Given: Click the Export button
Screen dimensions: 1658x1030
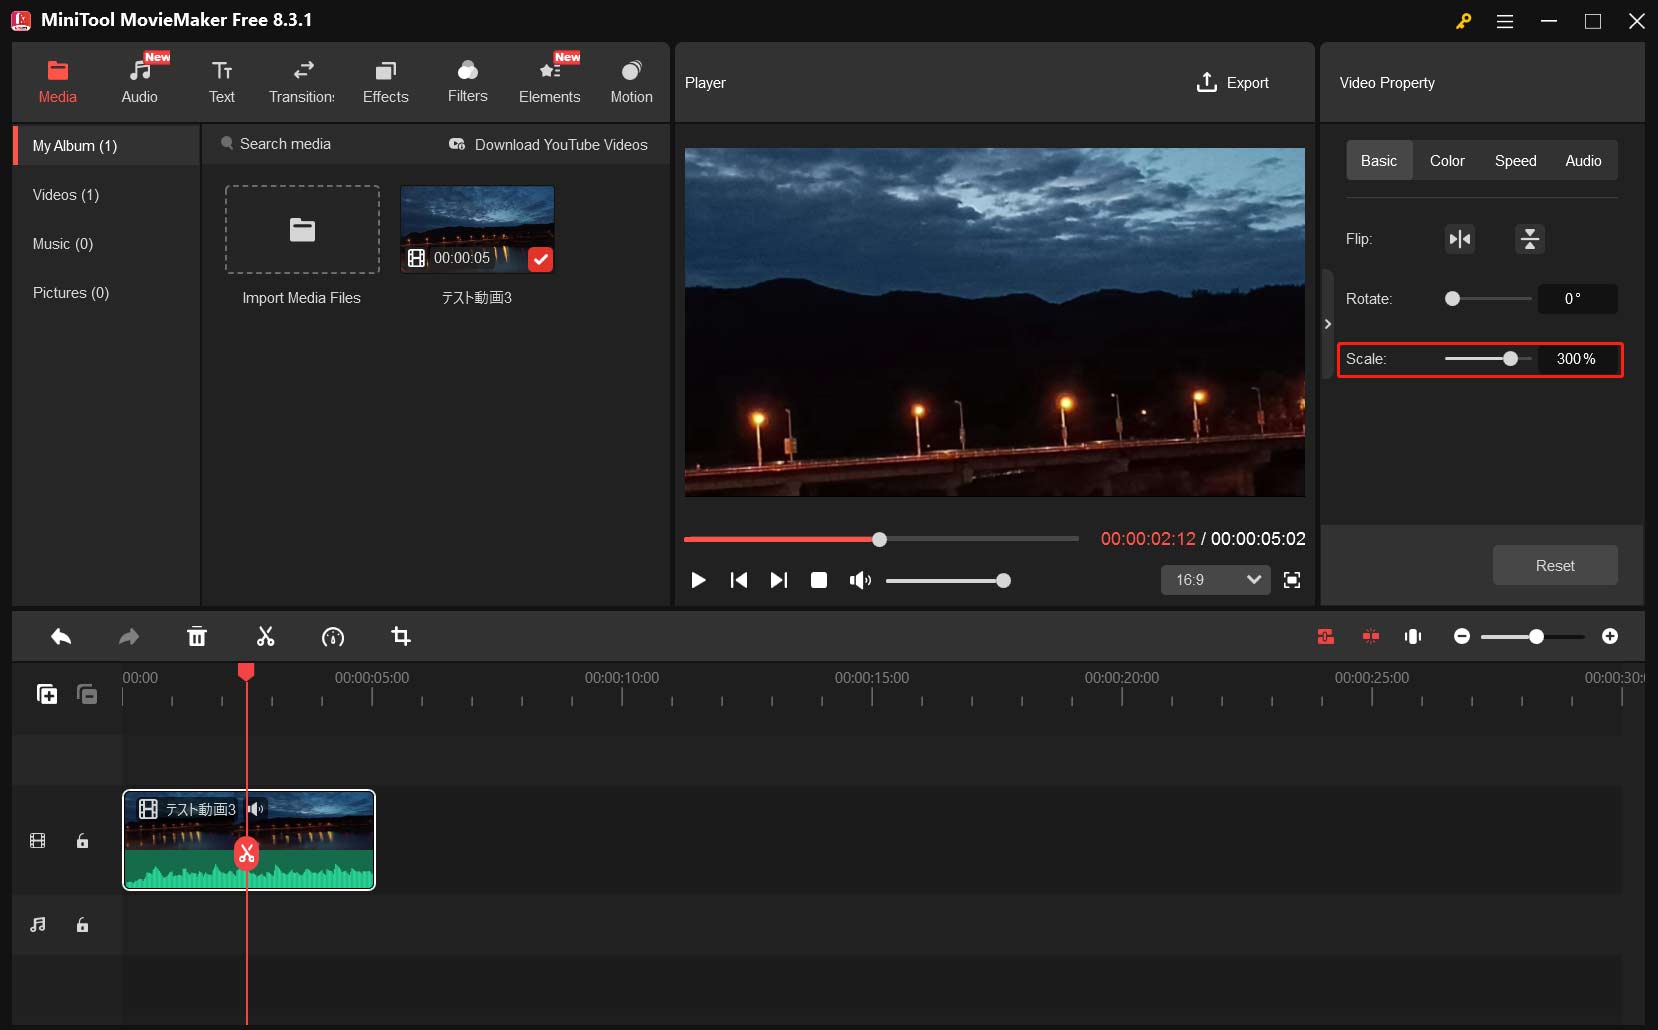Looking at the screenshot, I should click(1233, 83).
